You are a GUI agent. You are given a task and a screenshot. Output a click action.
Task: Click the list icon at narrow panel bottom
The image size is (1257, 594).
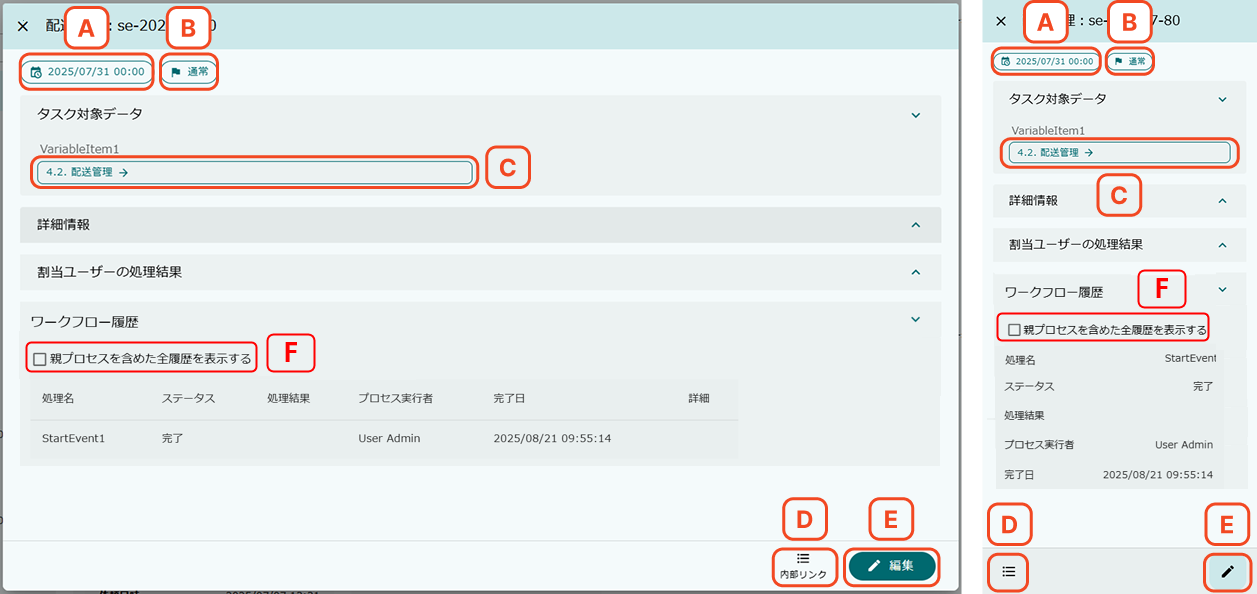coord(1009,571)
